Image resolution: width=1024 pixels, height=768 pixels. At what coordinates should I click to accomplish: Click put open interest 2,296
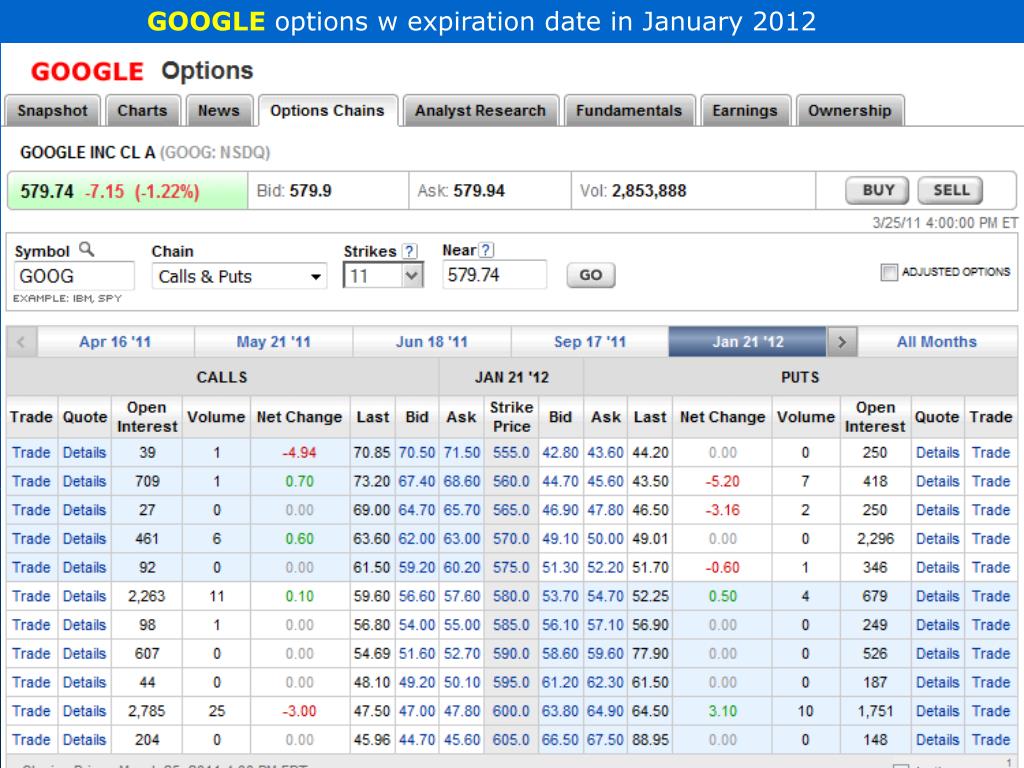click(874, 539)
